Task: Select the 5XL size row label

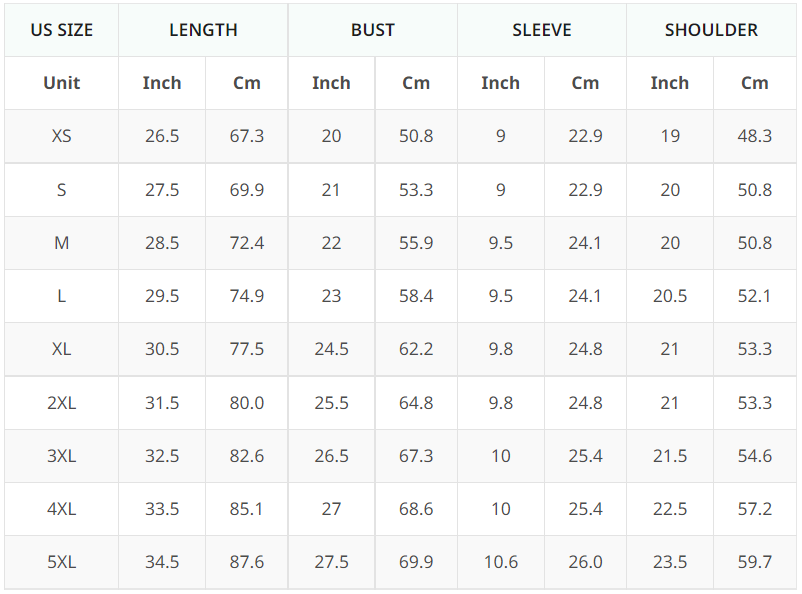Action: coord(61,562)
